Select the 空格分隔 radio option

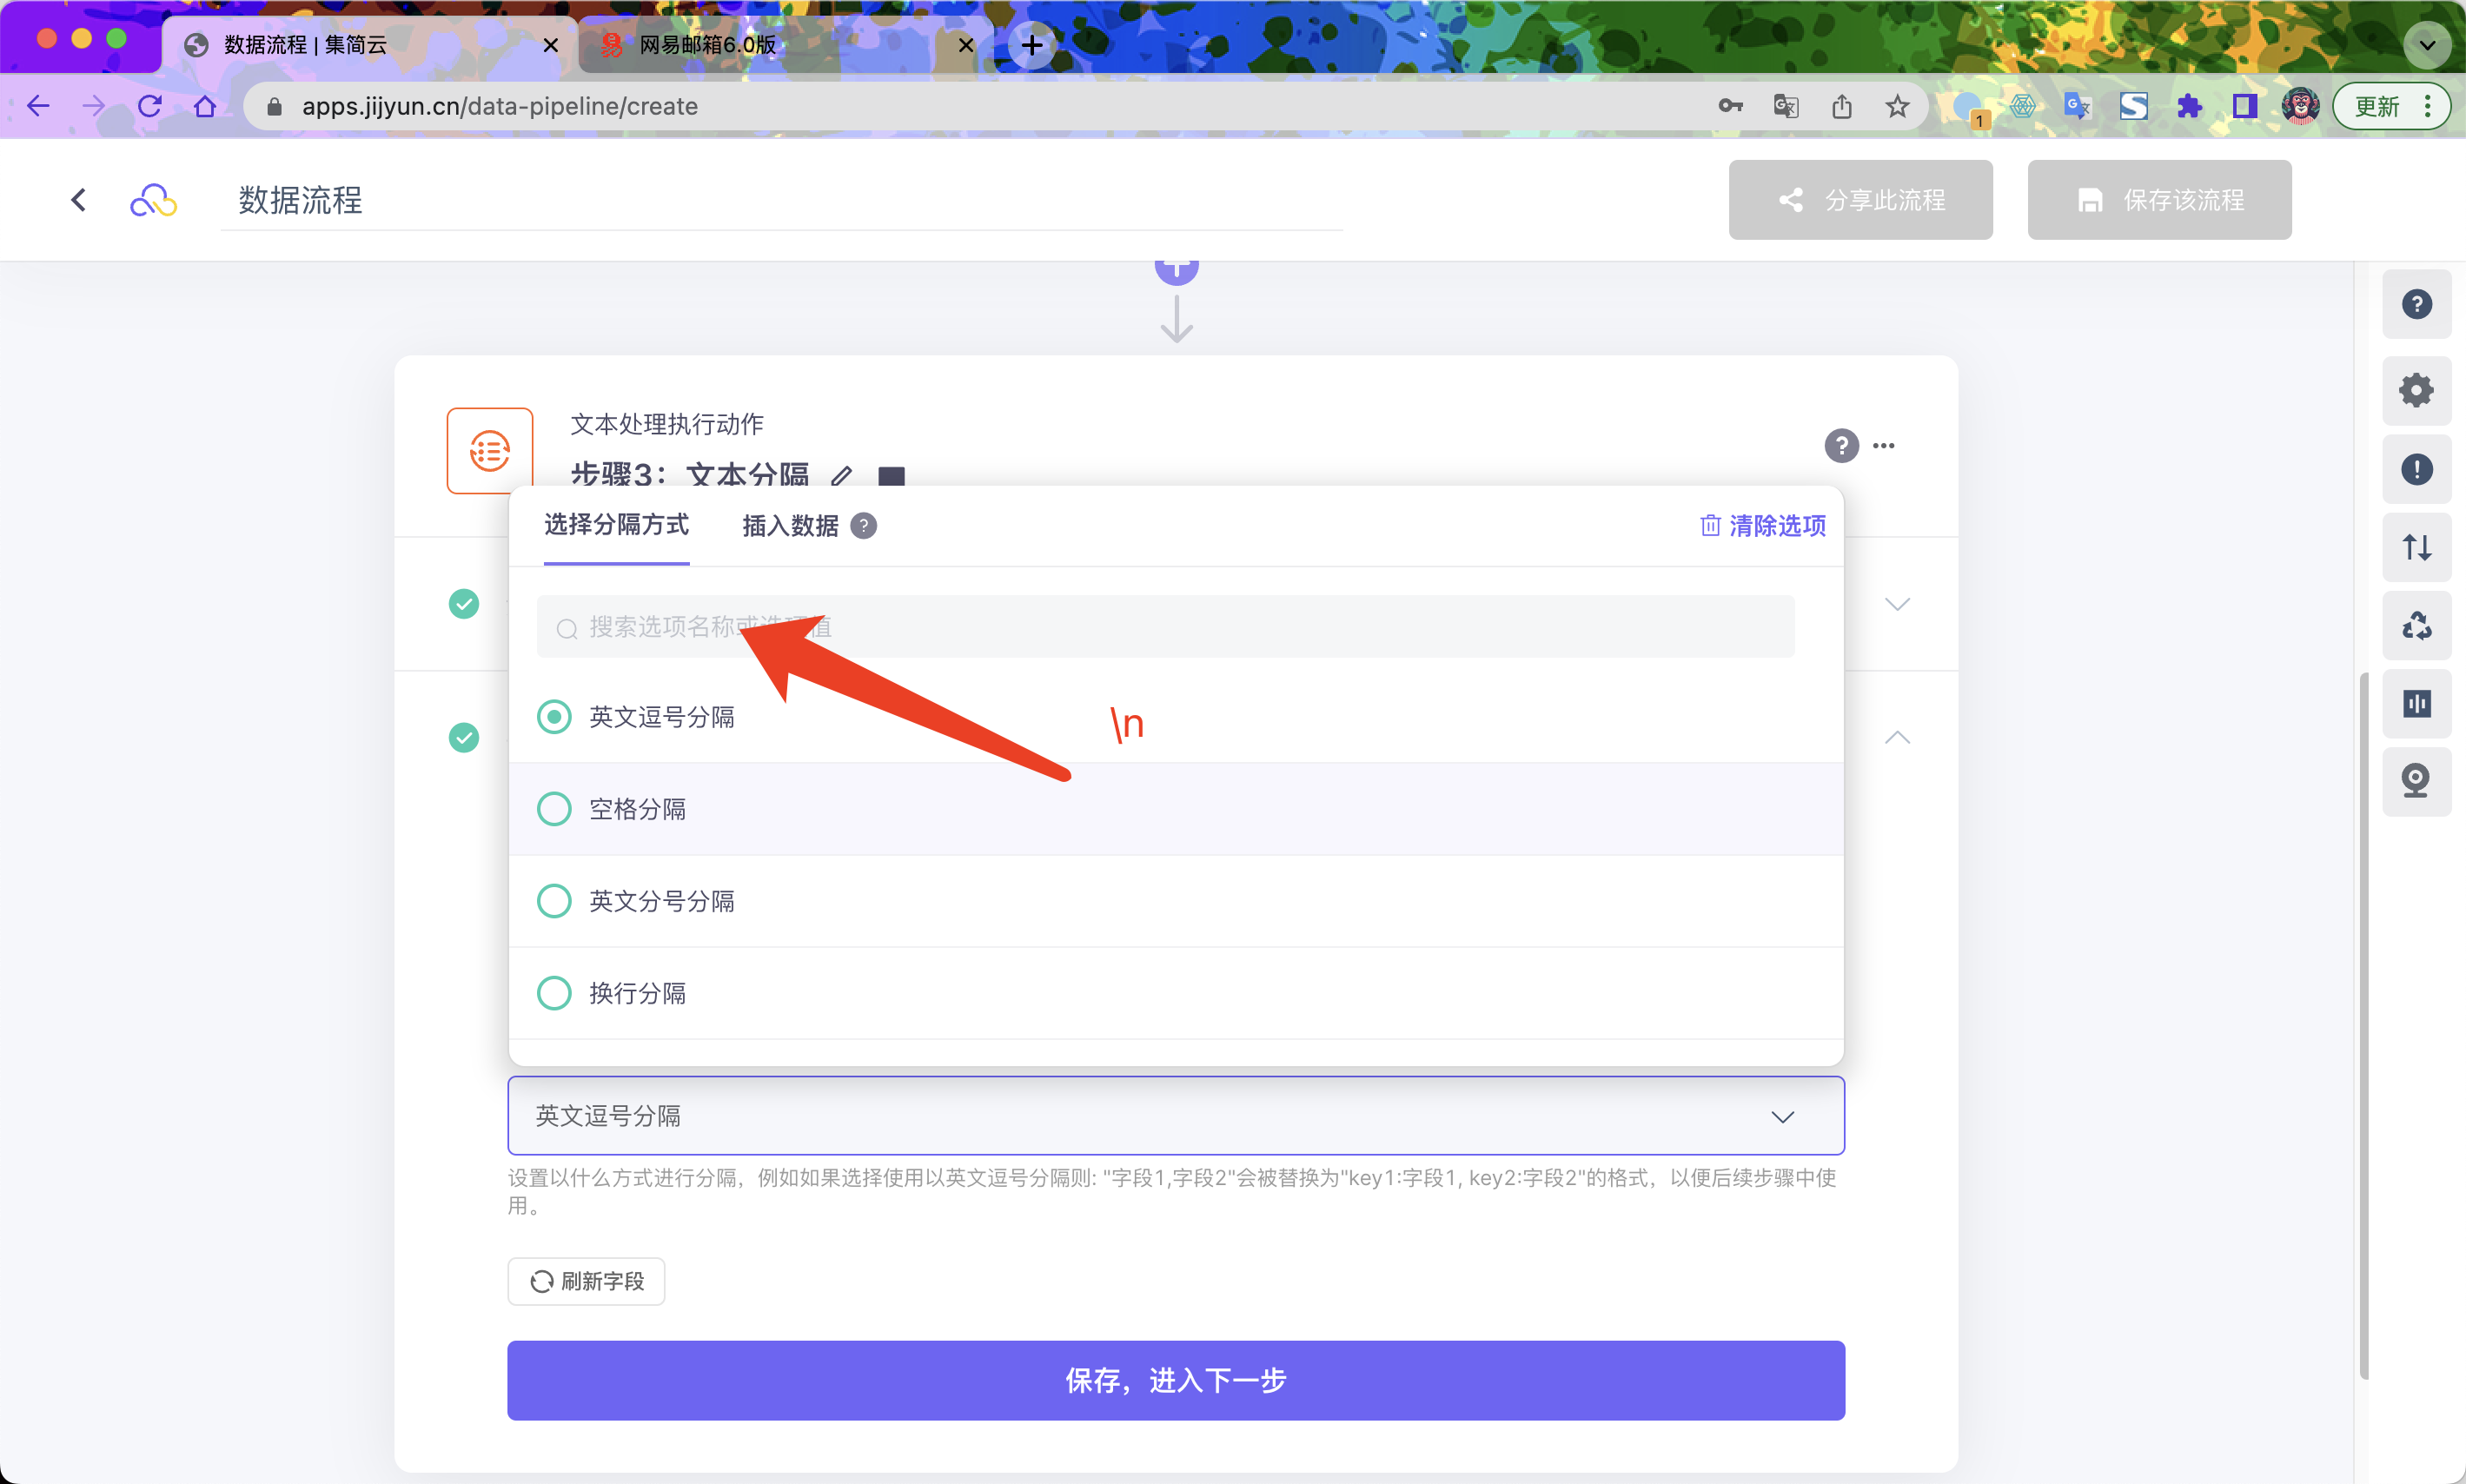point(554,809)
